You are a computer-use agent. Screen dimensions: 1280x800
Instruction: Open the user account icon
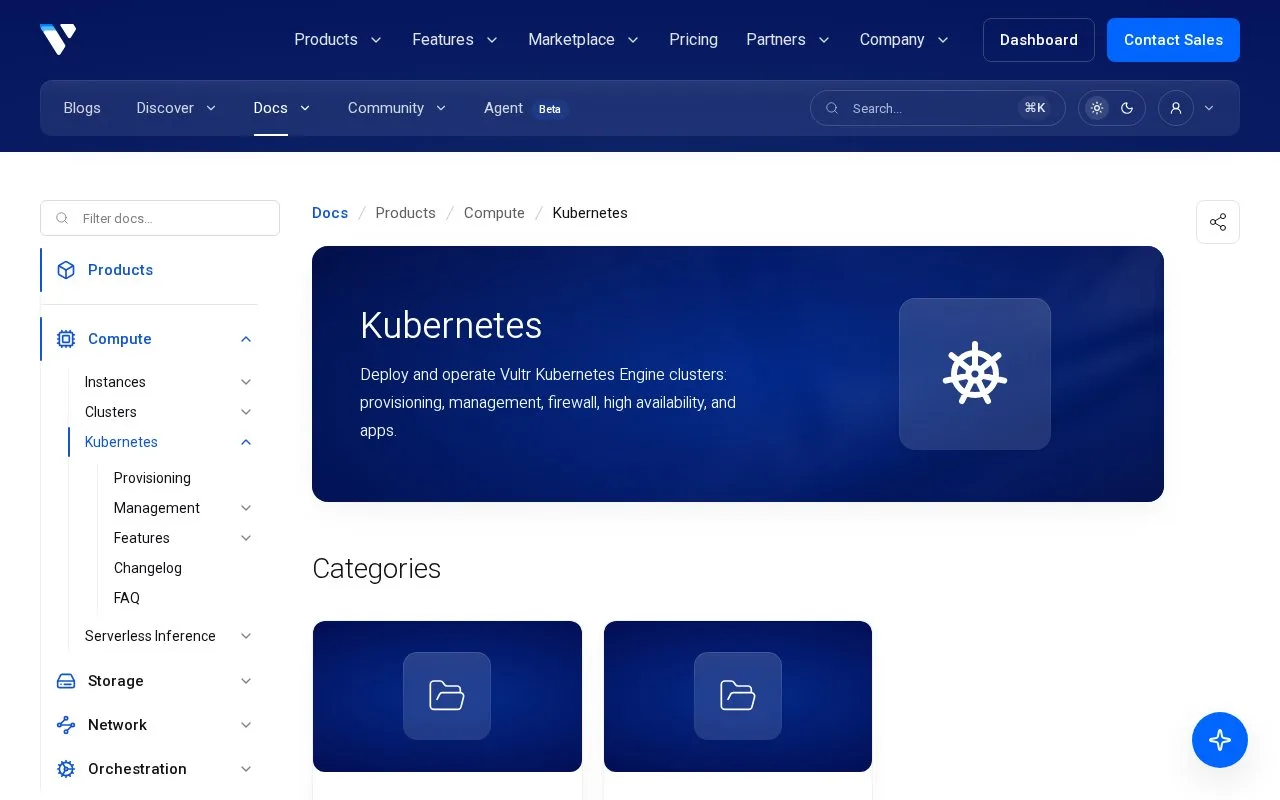[x=1176, y=108]
